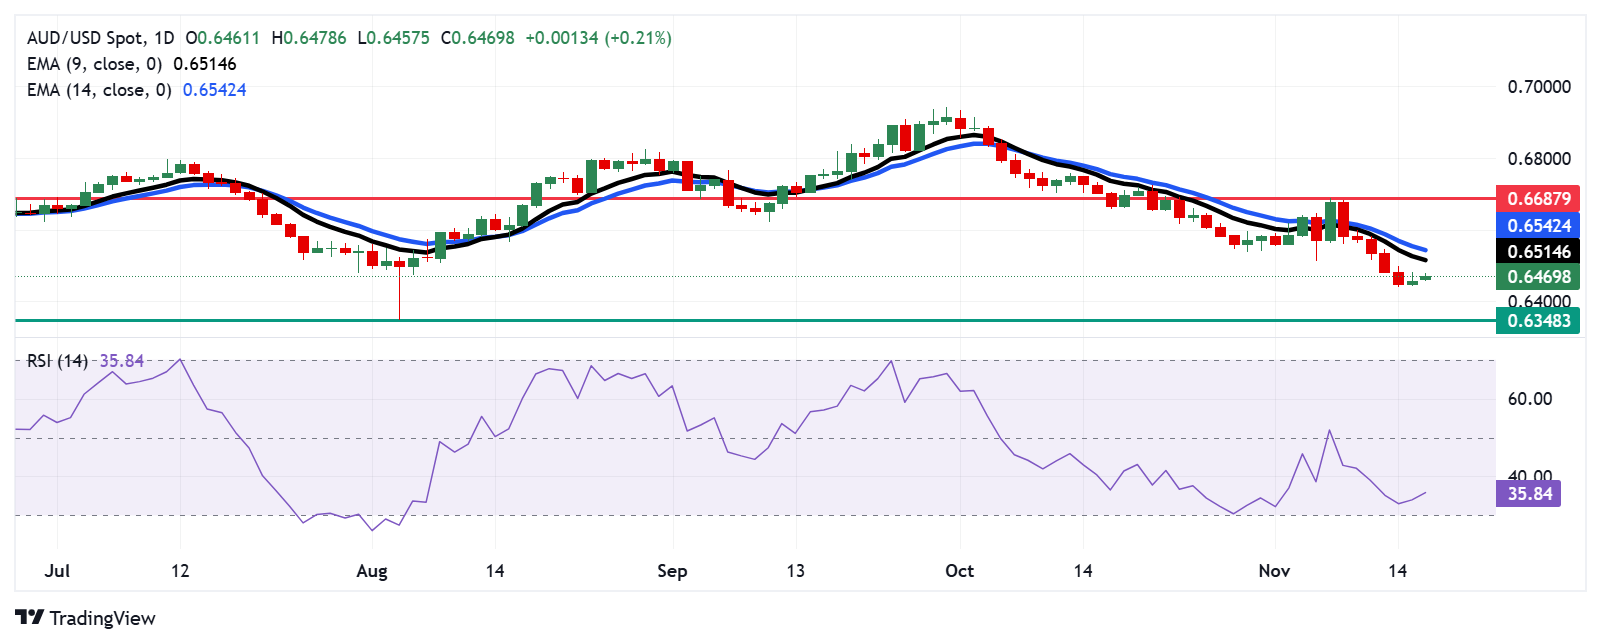The height and width of the screenshot is (644, 1601).
Task: Select the RSI (14) indicator label
Action: click(57, 361)
